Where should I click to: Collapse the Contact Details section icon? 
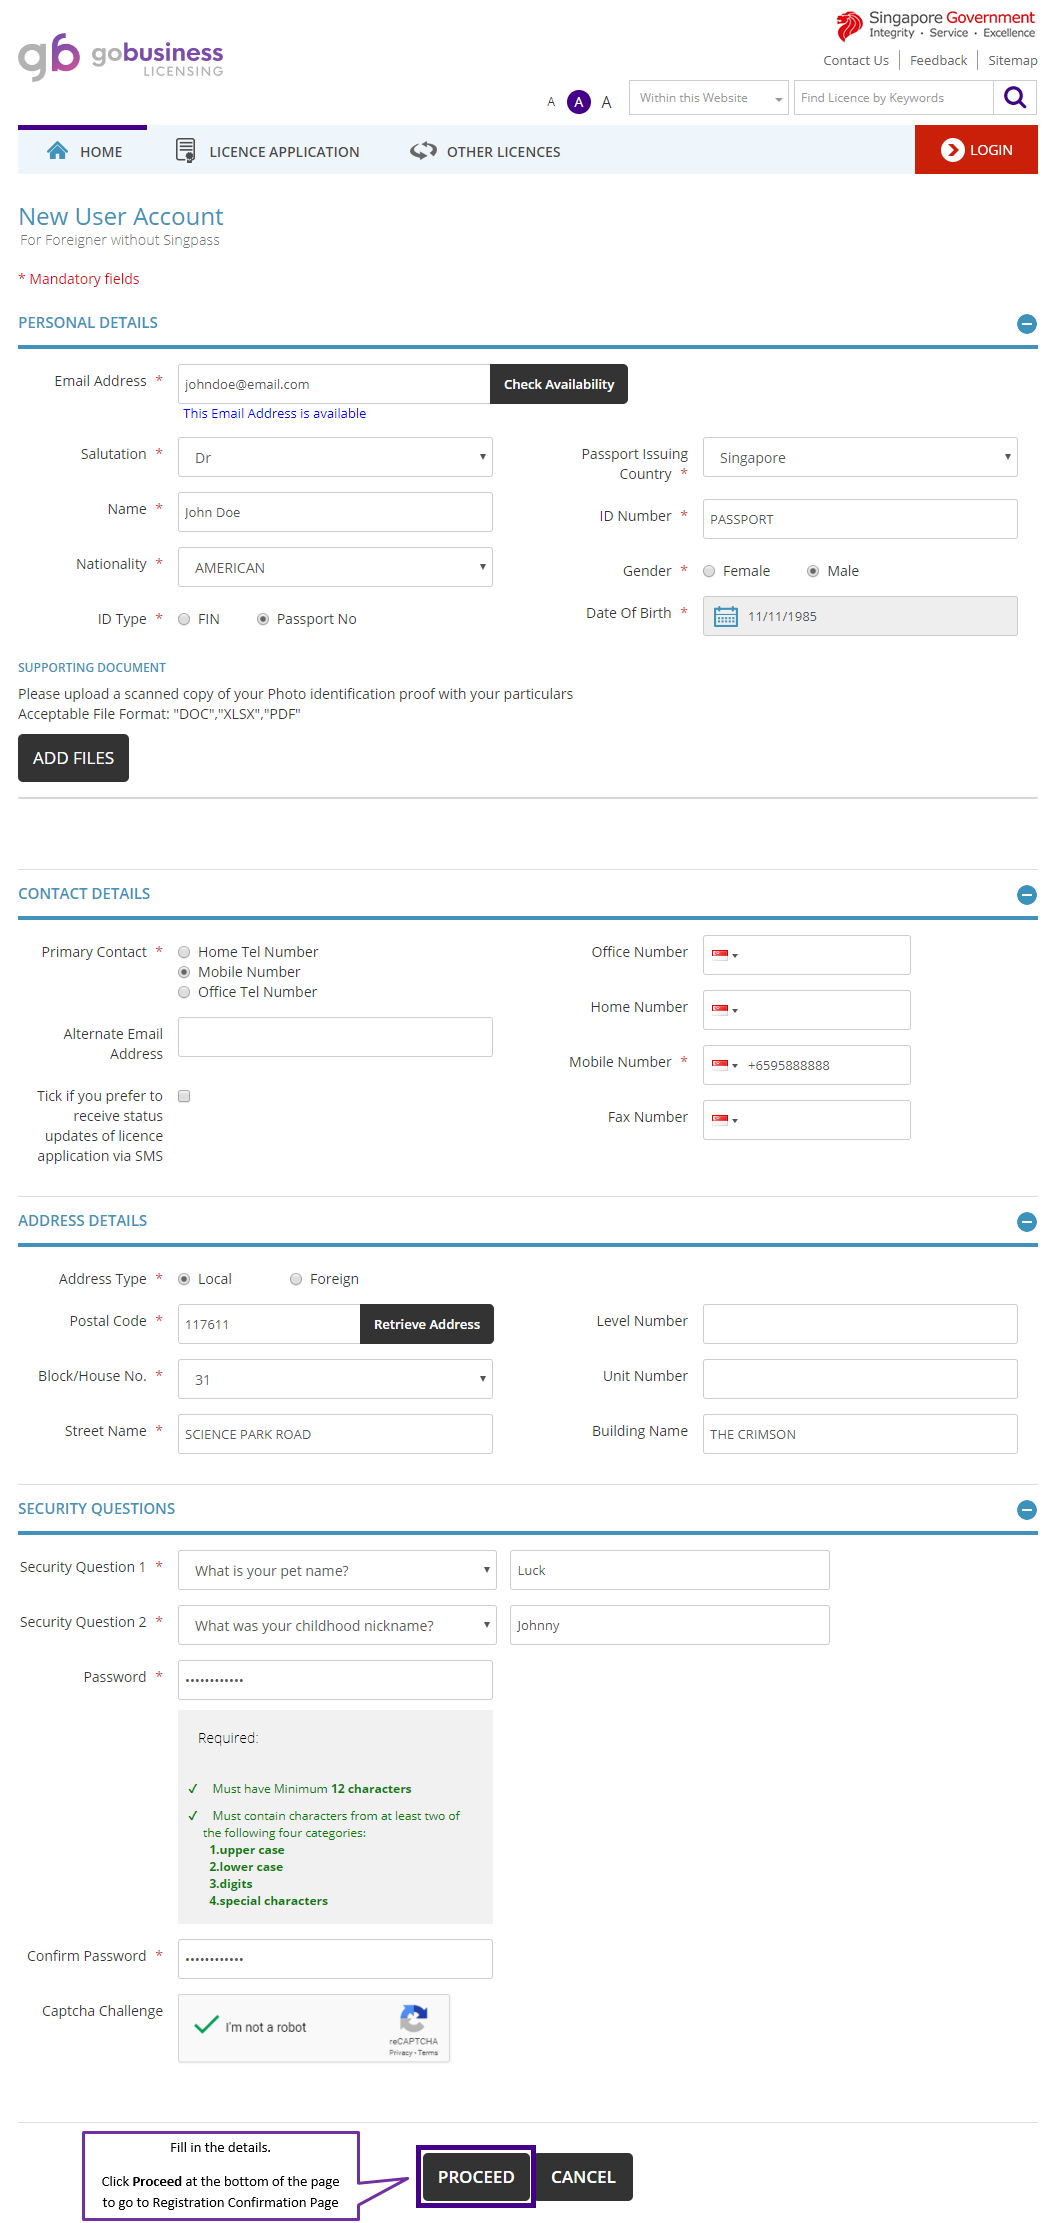pyautogui.click(x=1026, y=895)
